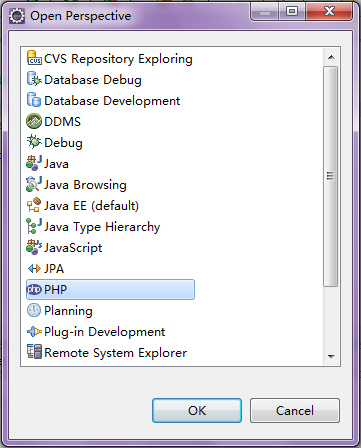Click the Database Debug perspective icon
Viewport: 361px width, 448px height.
[34, 79]
